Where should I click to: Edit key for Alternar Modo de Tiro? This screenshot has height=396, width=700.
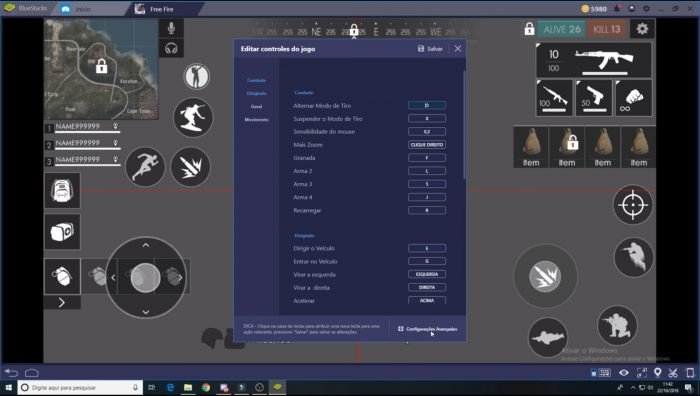click(427, 105)
